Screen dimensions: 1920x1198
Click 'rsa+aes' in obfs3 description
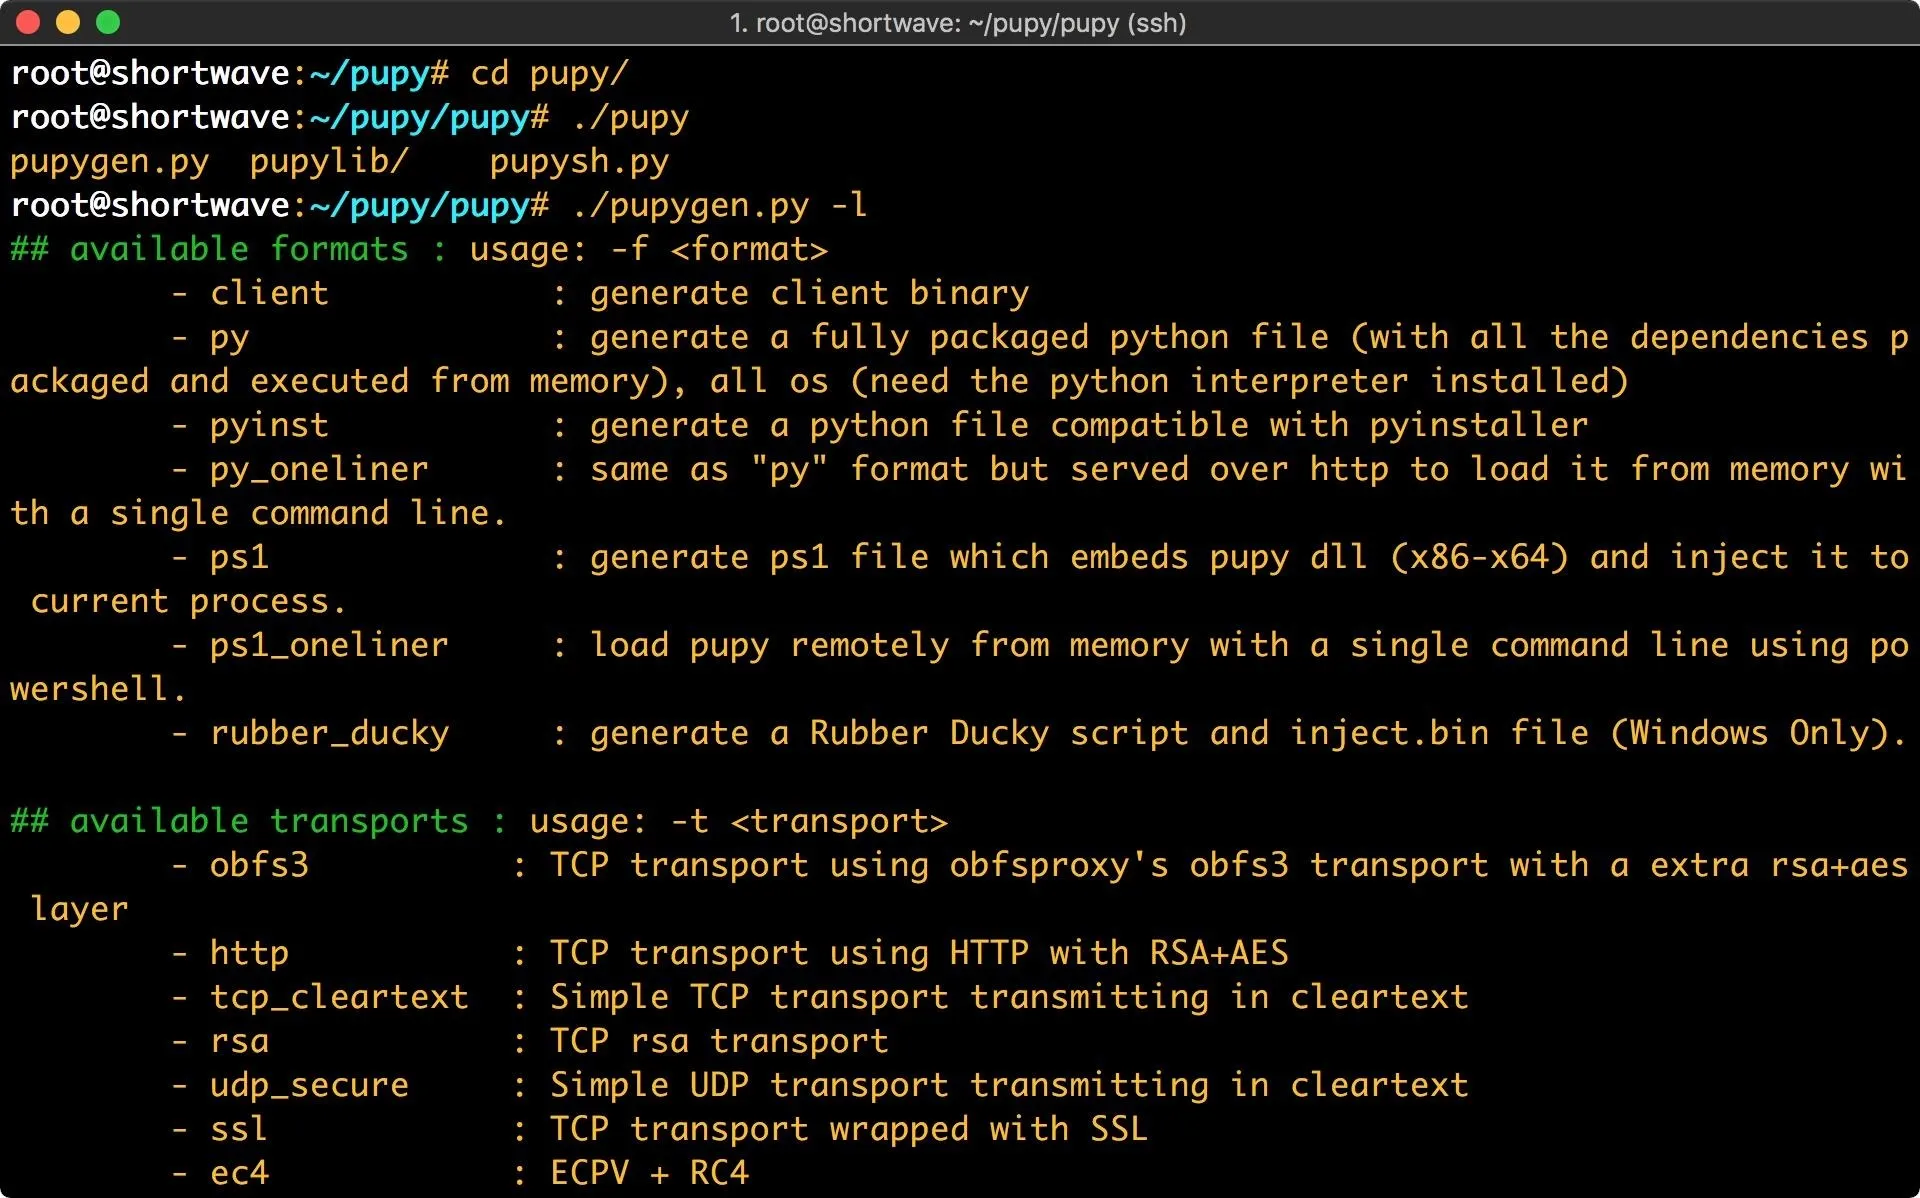[x=1840, y=866]
